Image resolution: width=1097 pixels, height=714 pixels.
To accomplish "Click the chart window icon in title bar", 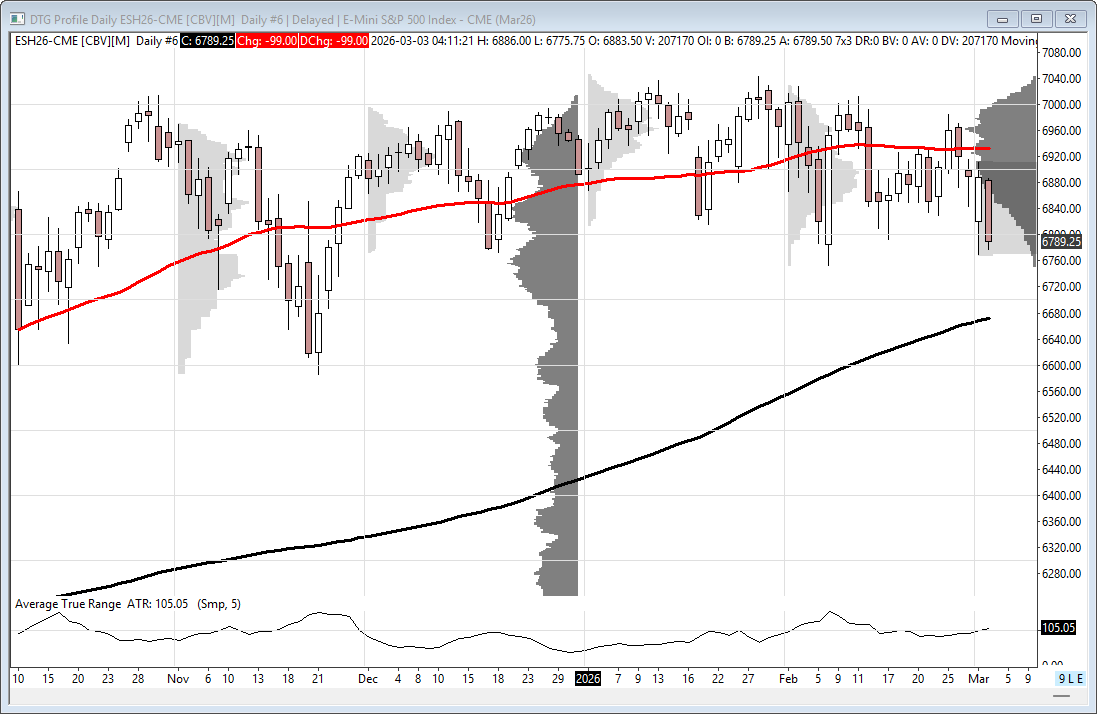I will click(x=18, y=17).
